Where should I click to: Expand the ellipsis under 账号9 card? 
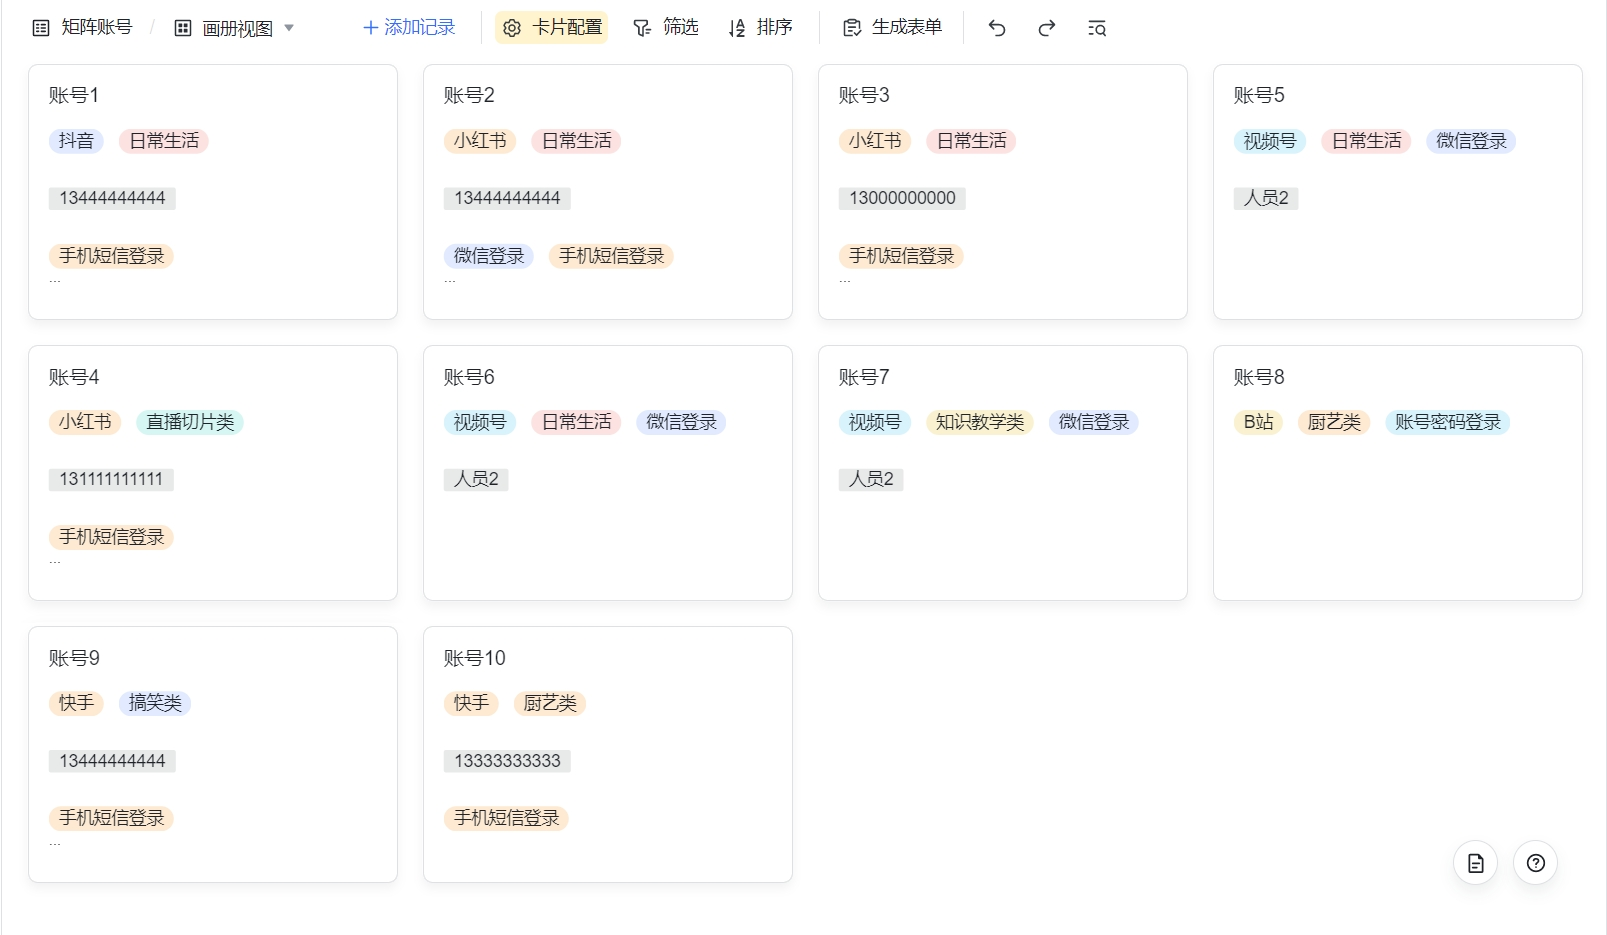[x=55, y=844]
